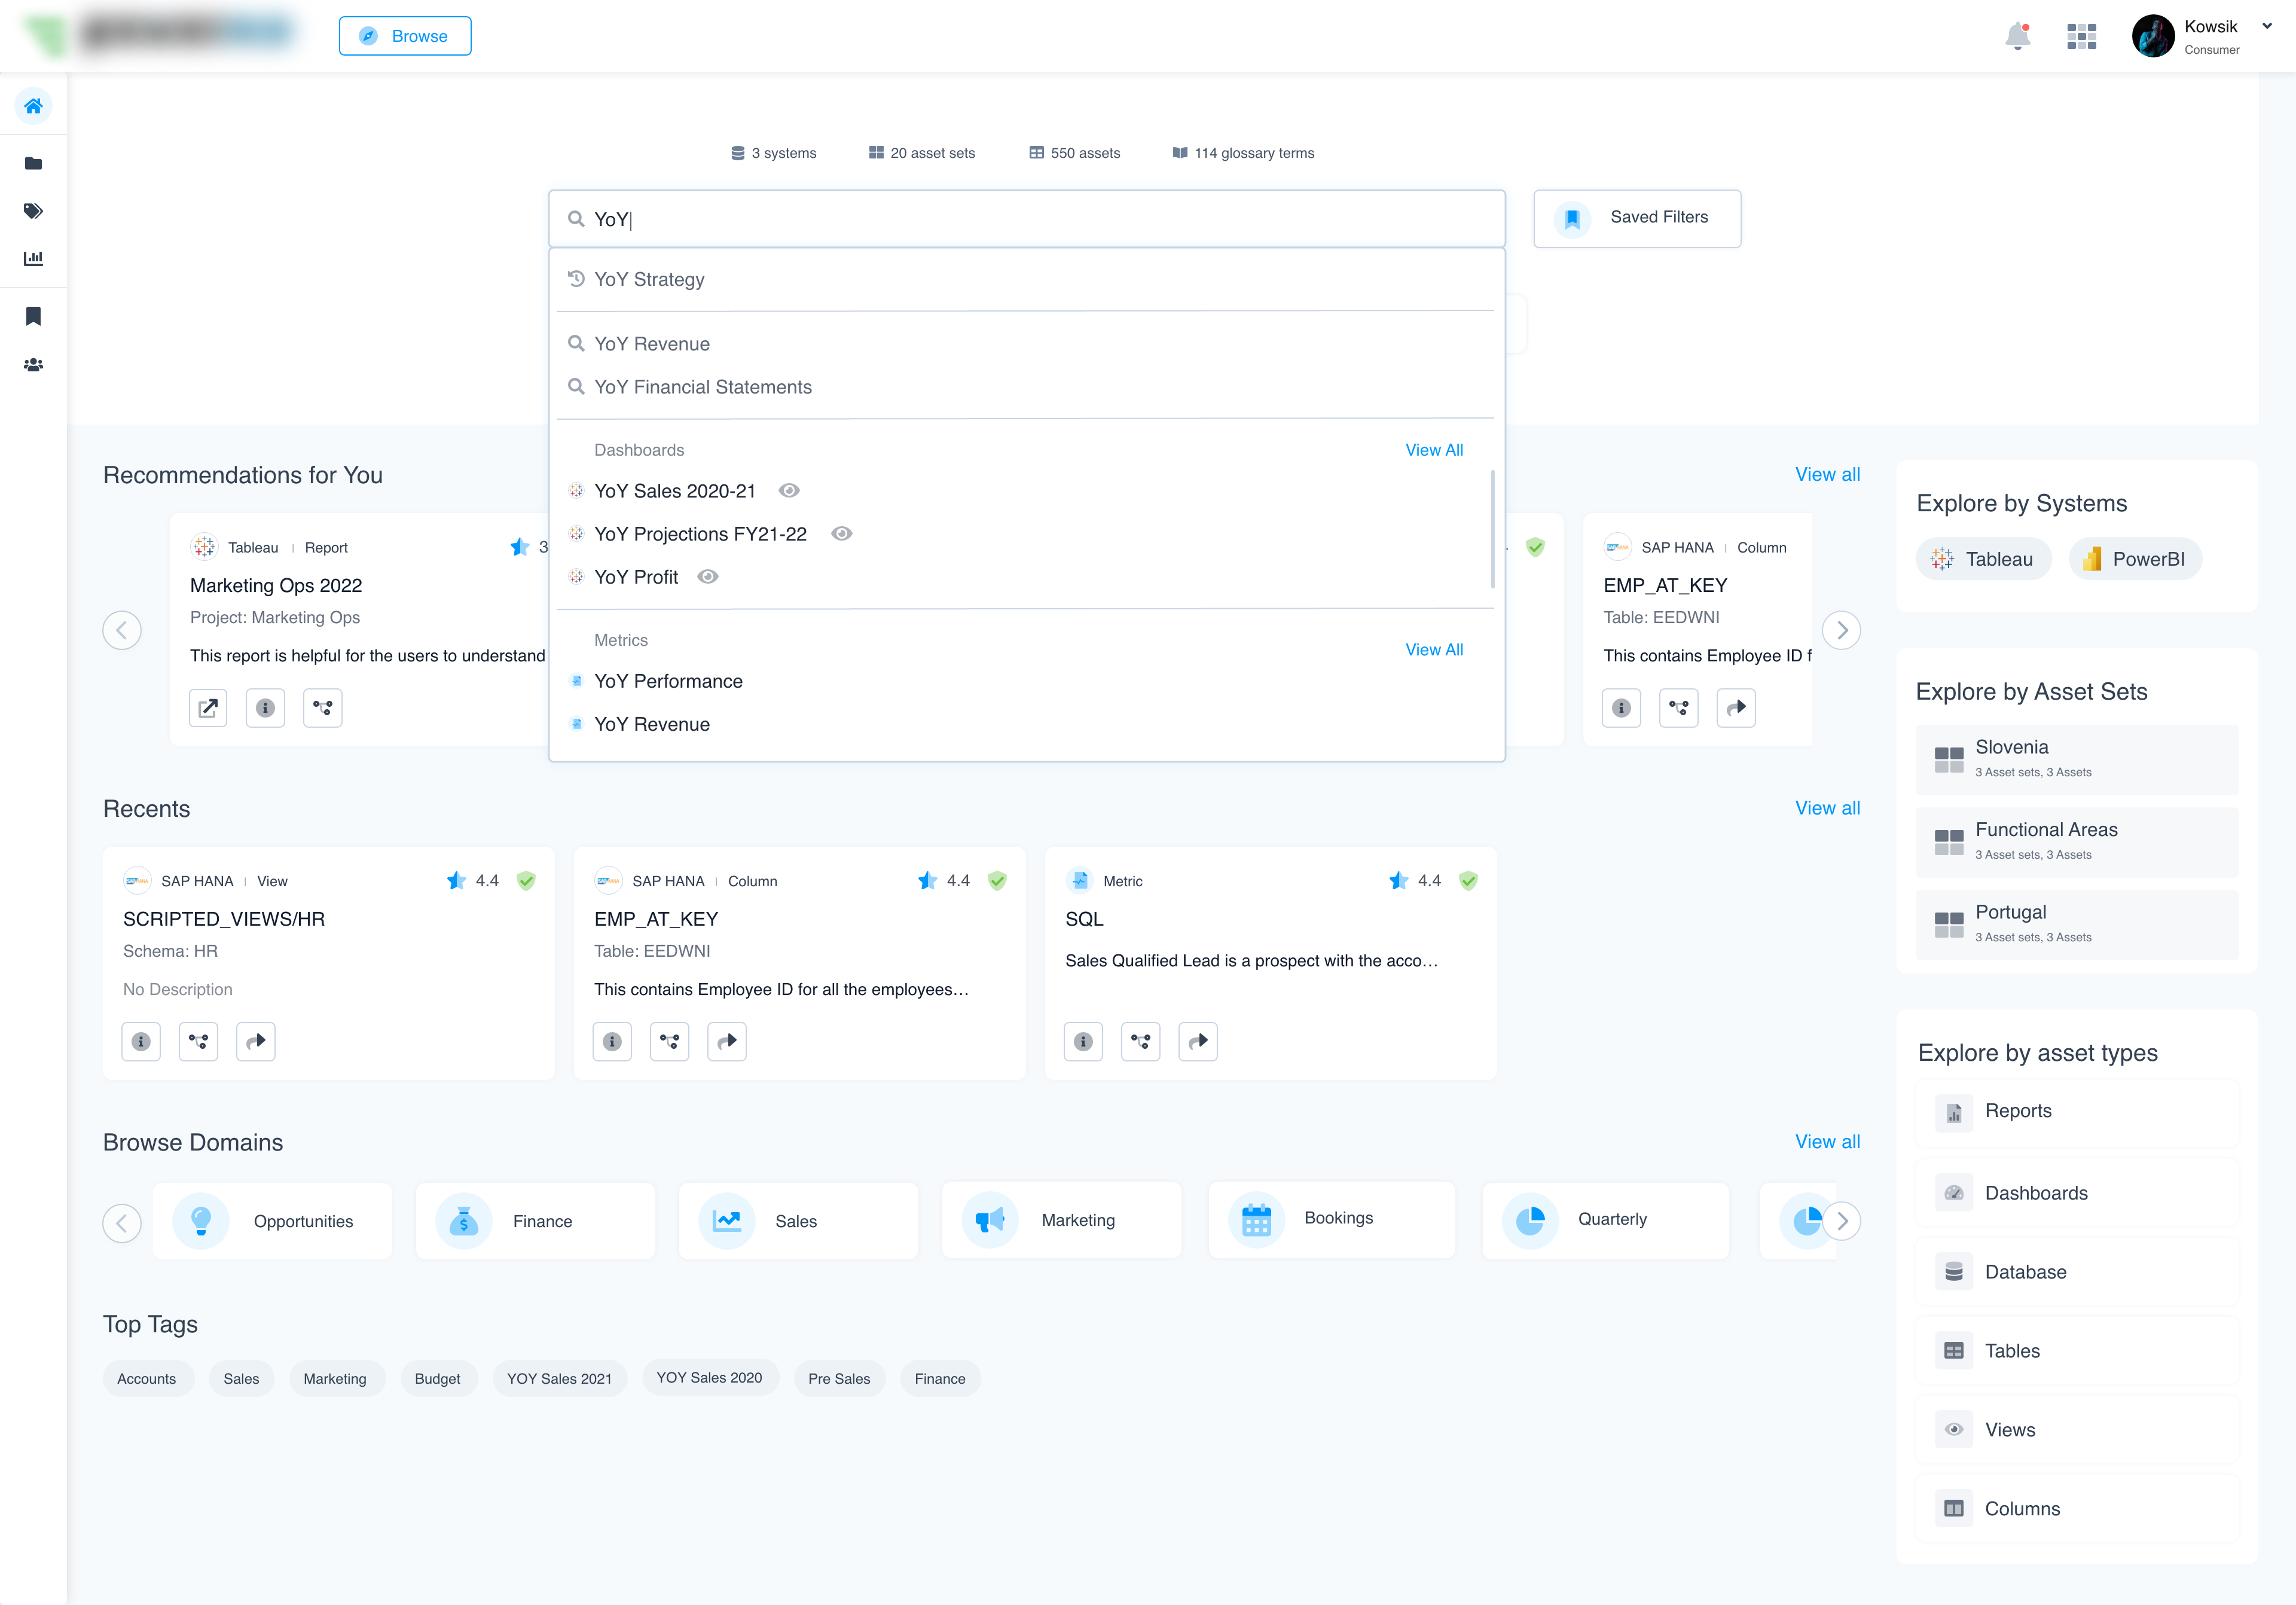The width and height of the screenshot is (2296, 1605).
Task: Click lineage icon on SCRIPTED_VIEWS/HR card
Action: [x=198, y=1041]
